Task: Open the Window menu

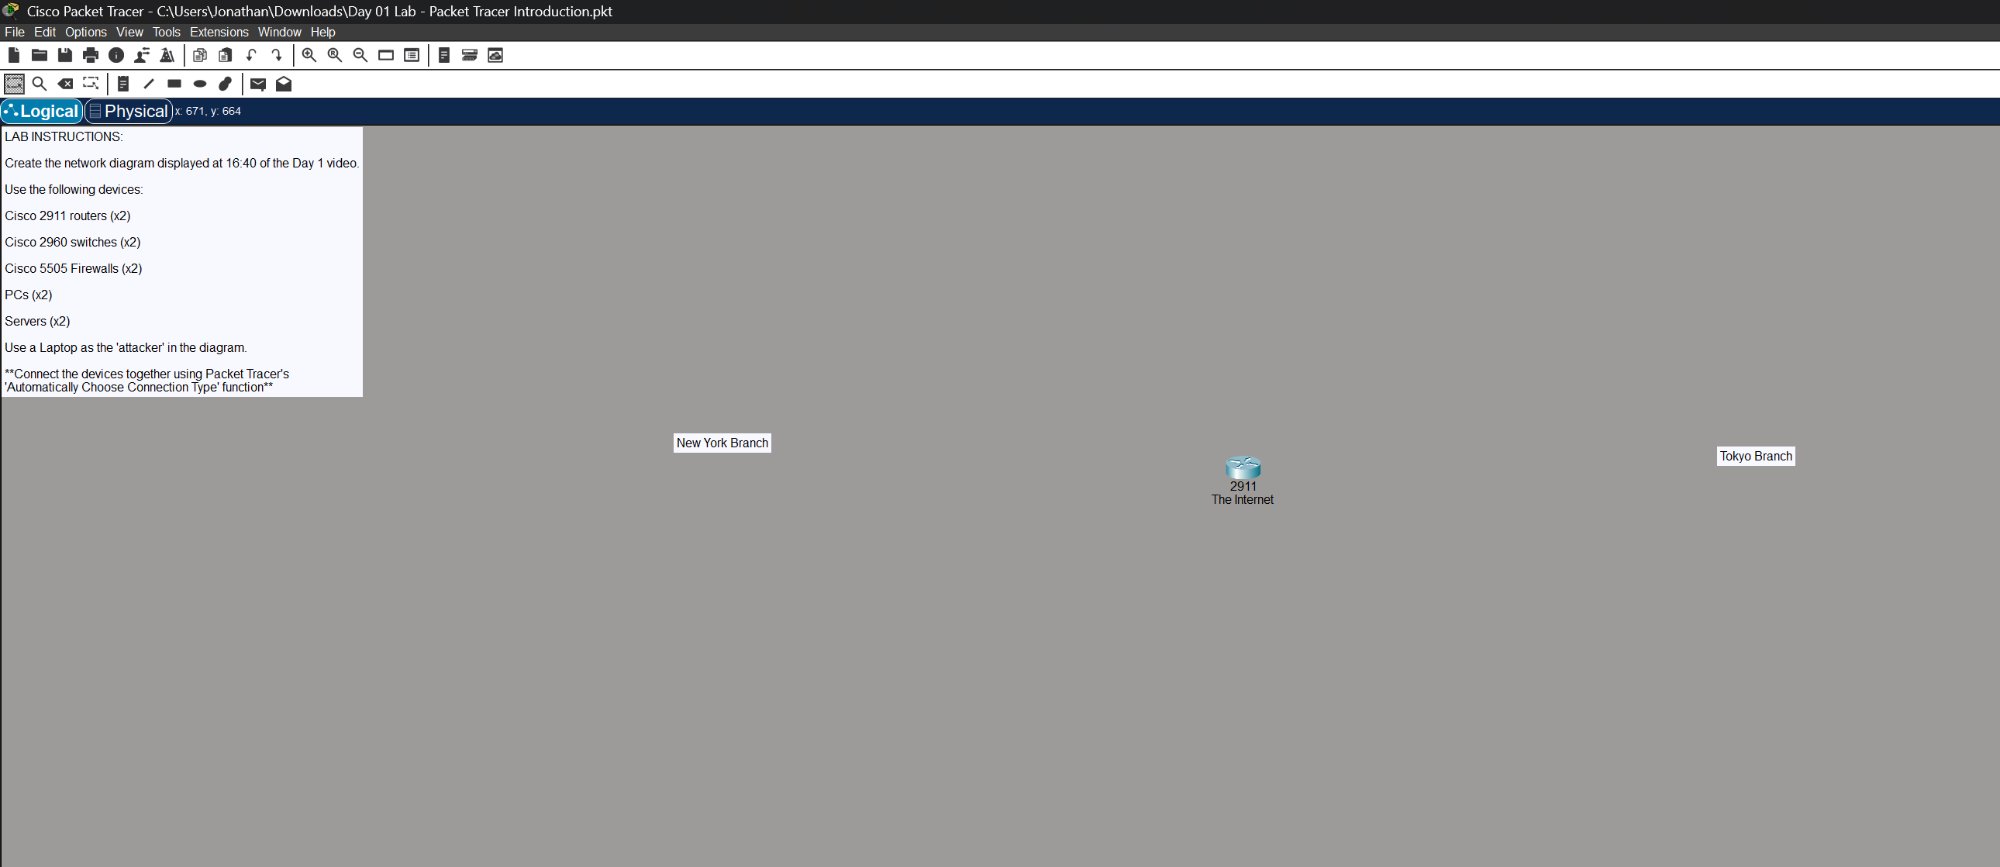Action: click(x=280, y=32)
